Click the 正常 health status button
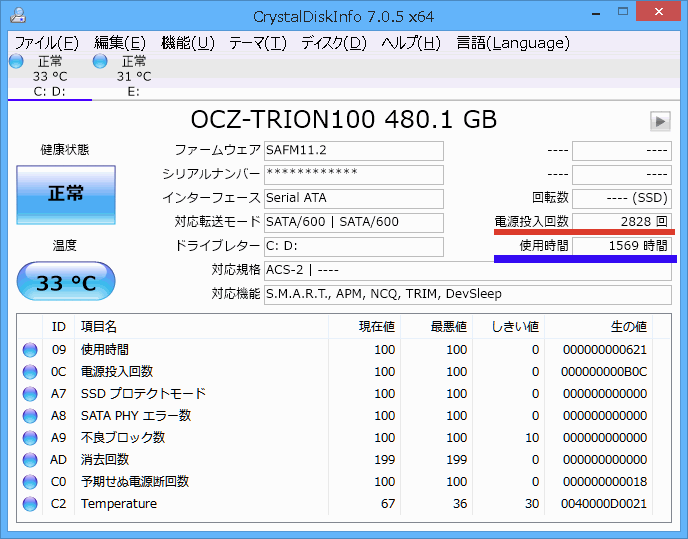Screen dimensions: 688x539 [66, 195]
